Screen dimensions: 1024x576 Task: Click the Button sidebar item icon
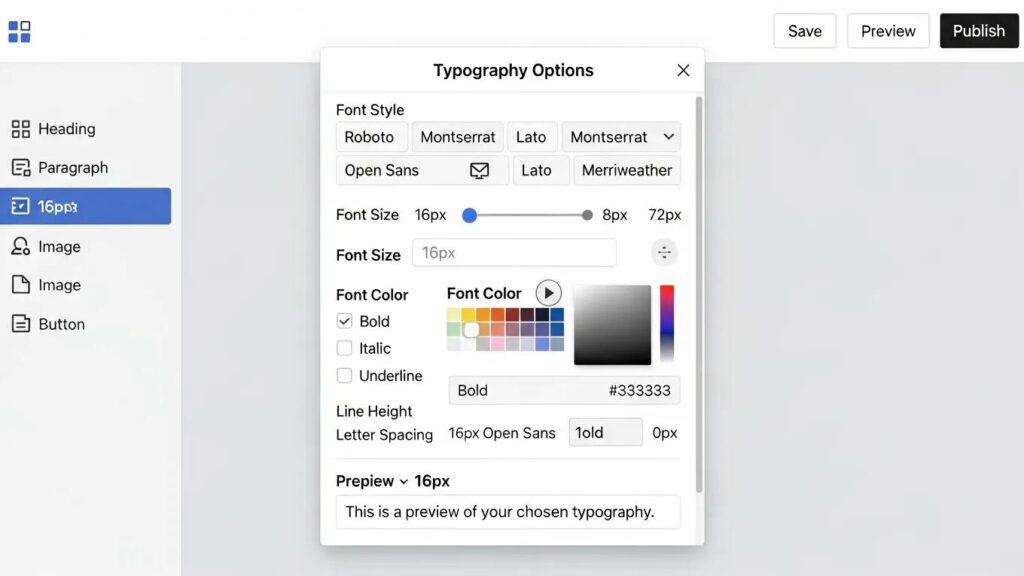pyautogui.click(x=20, y=324)
